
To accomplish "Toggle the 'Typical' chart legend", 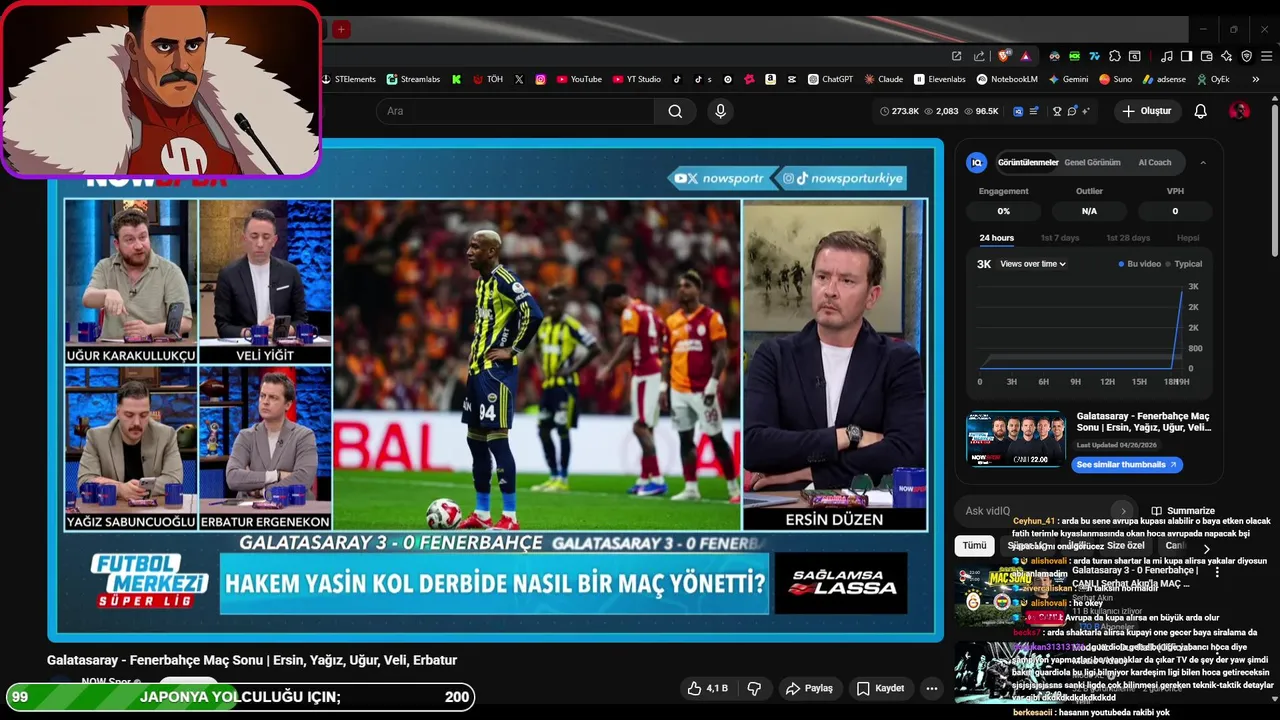I will tap(1184, 264).
